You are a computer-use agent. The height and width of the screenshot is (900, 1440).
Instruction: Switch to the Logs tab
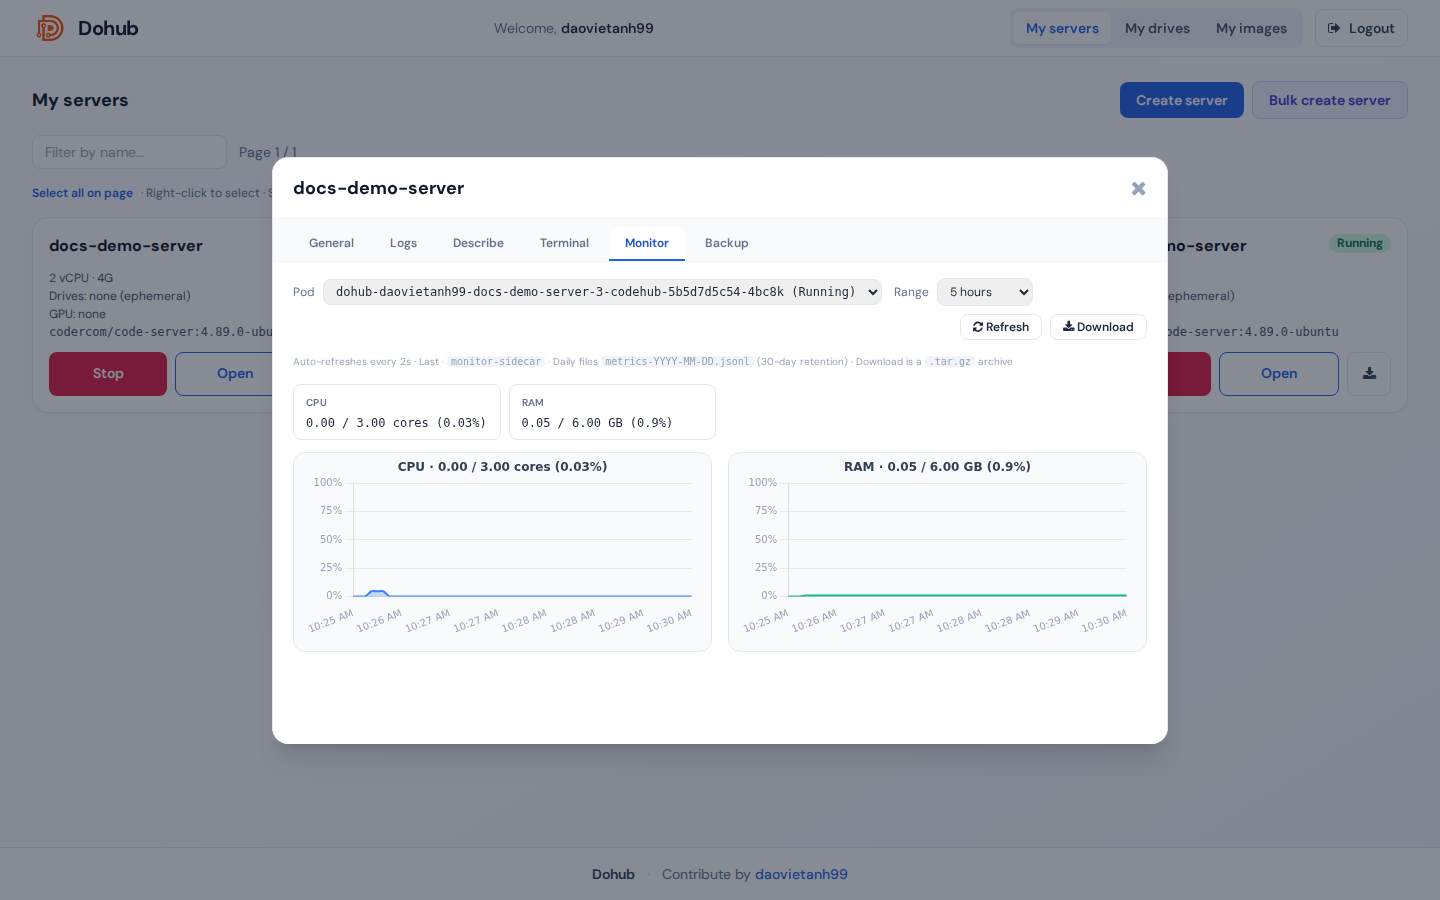pos(403,243)
